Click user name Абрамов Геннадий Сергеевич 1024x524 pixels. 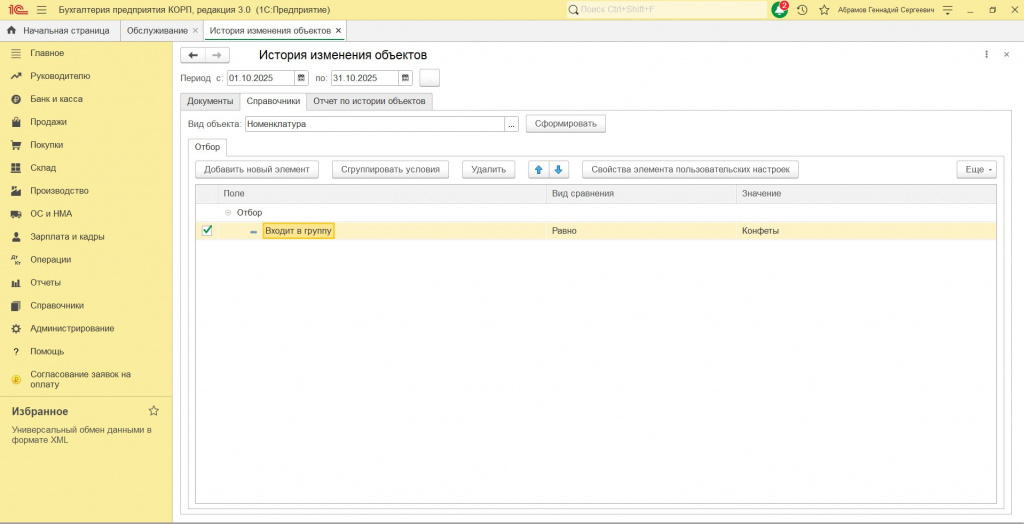[x=886, y=10]
